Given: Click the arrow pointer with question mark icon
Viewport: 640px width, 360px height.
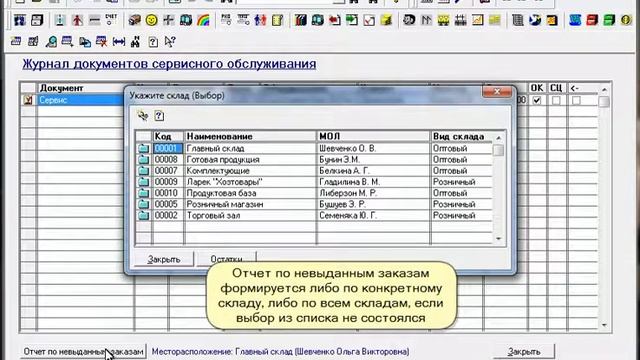Looking at the screenshot, I should 170,42.
